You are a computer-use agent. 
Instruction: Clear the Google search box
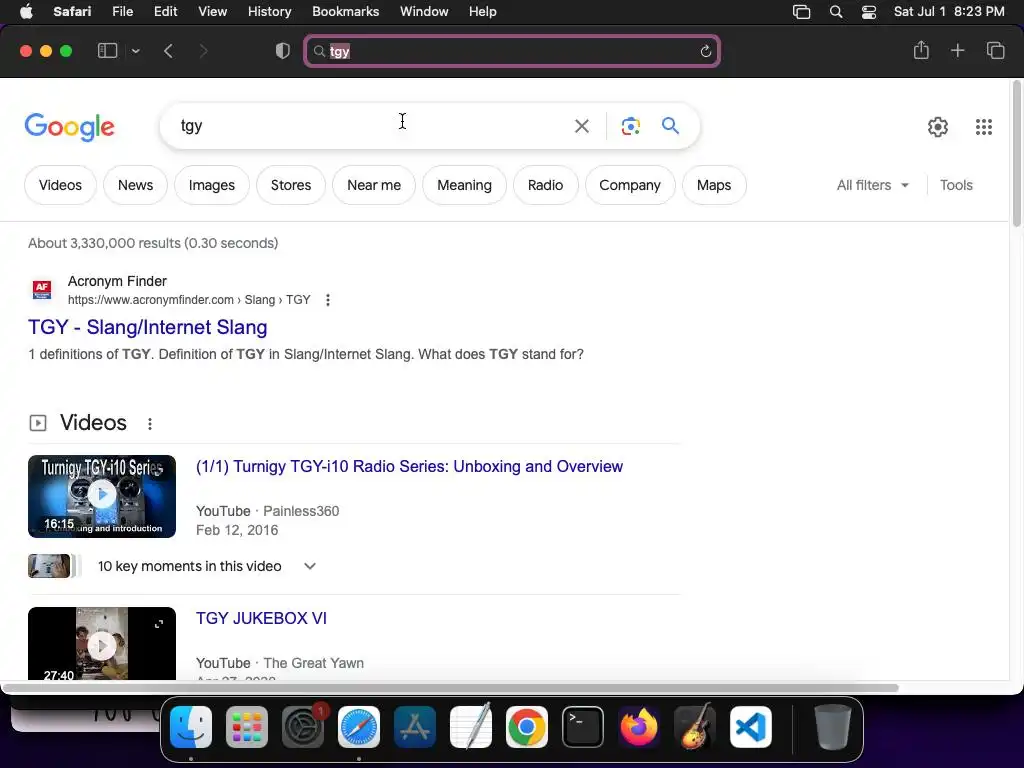[581, 126]
